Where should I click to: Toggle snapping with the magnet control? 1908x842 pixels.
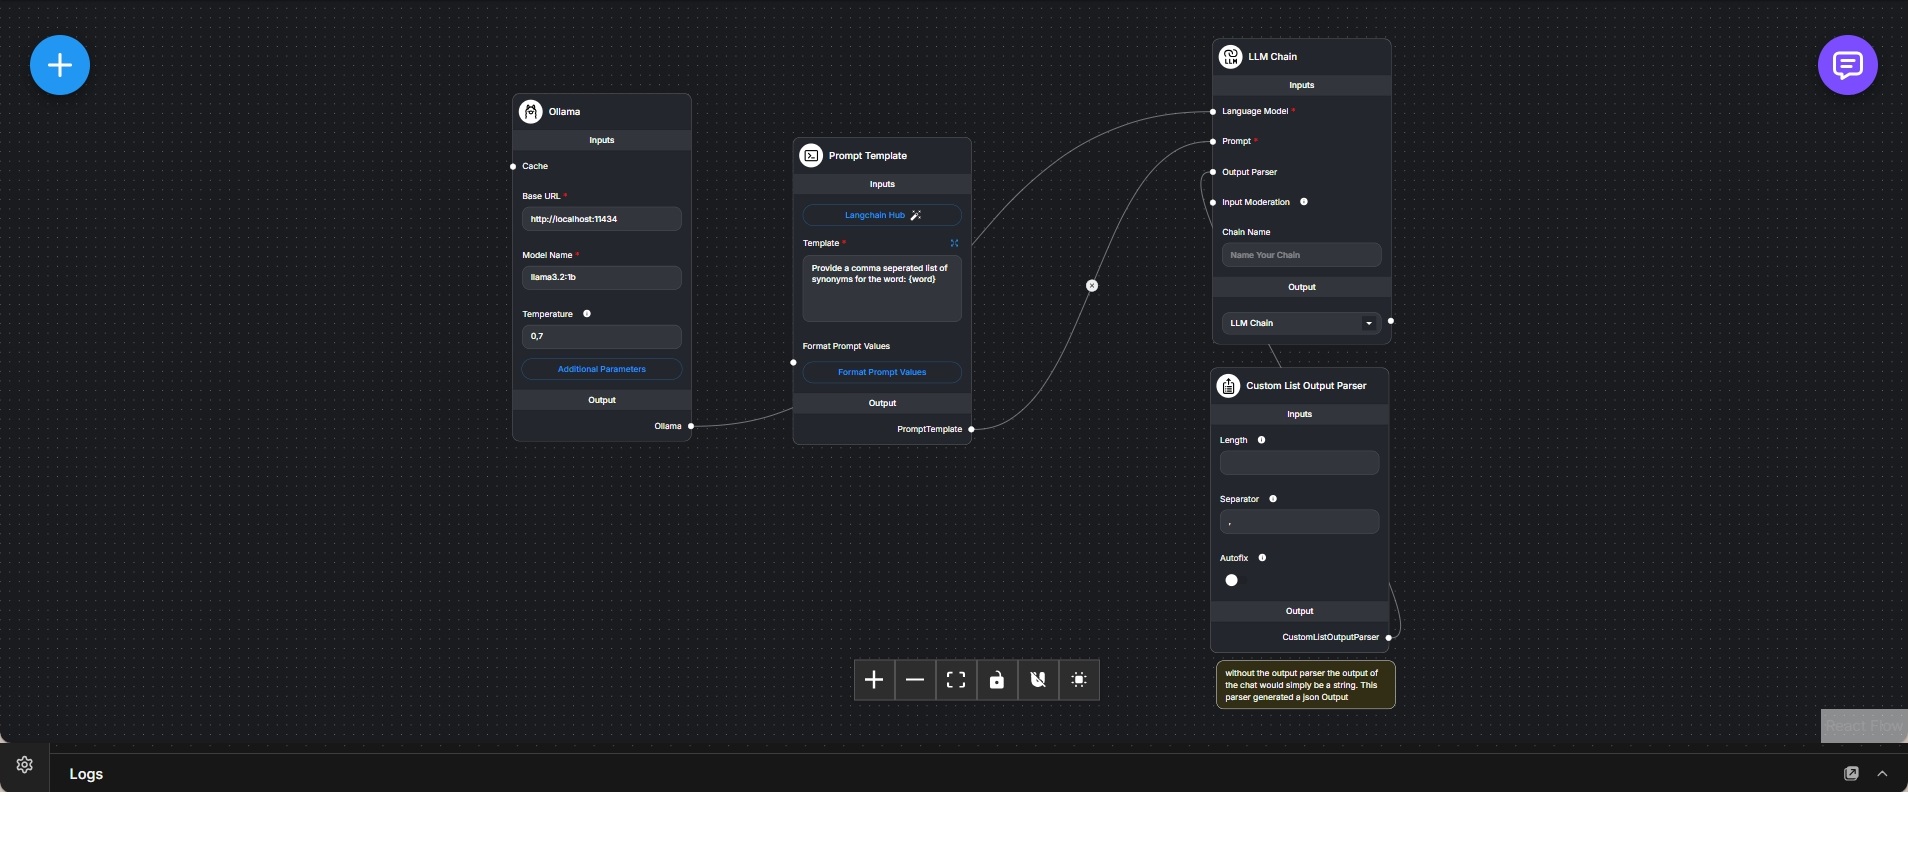[x=1038, y=680]
